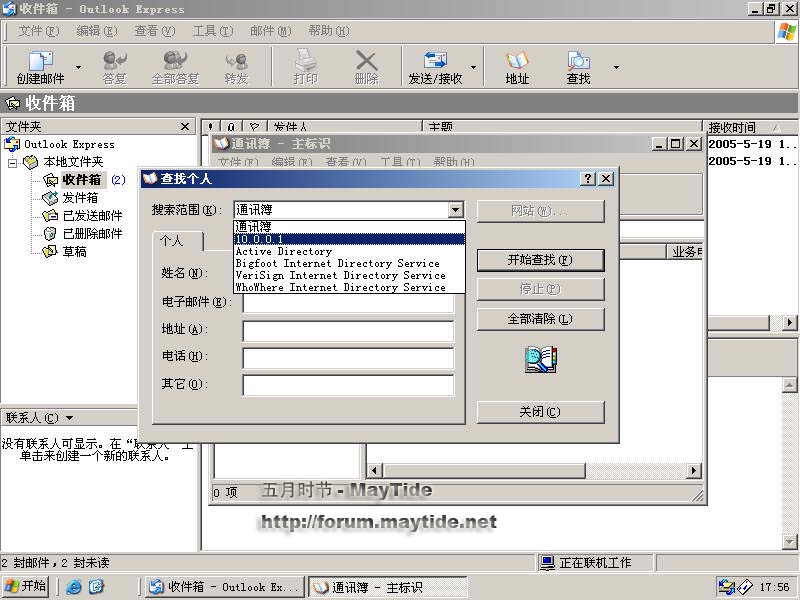
Task: Switch to the Person (个人) tab
Action: click(172, 241)
